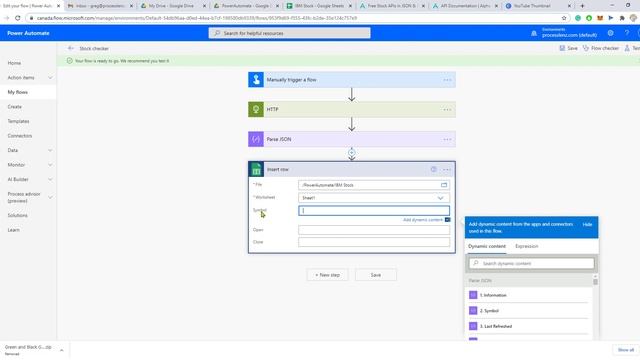
Task: Open Connectors in the sidebar
Action: [20, 136]
